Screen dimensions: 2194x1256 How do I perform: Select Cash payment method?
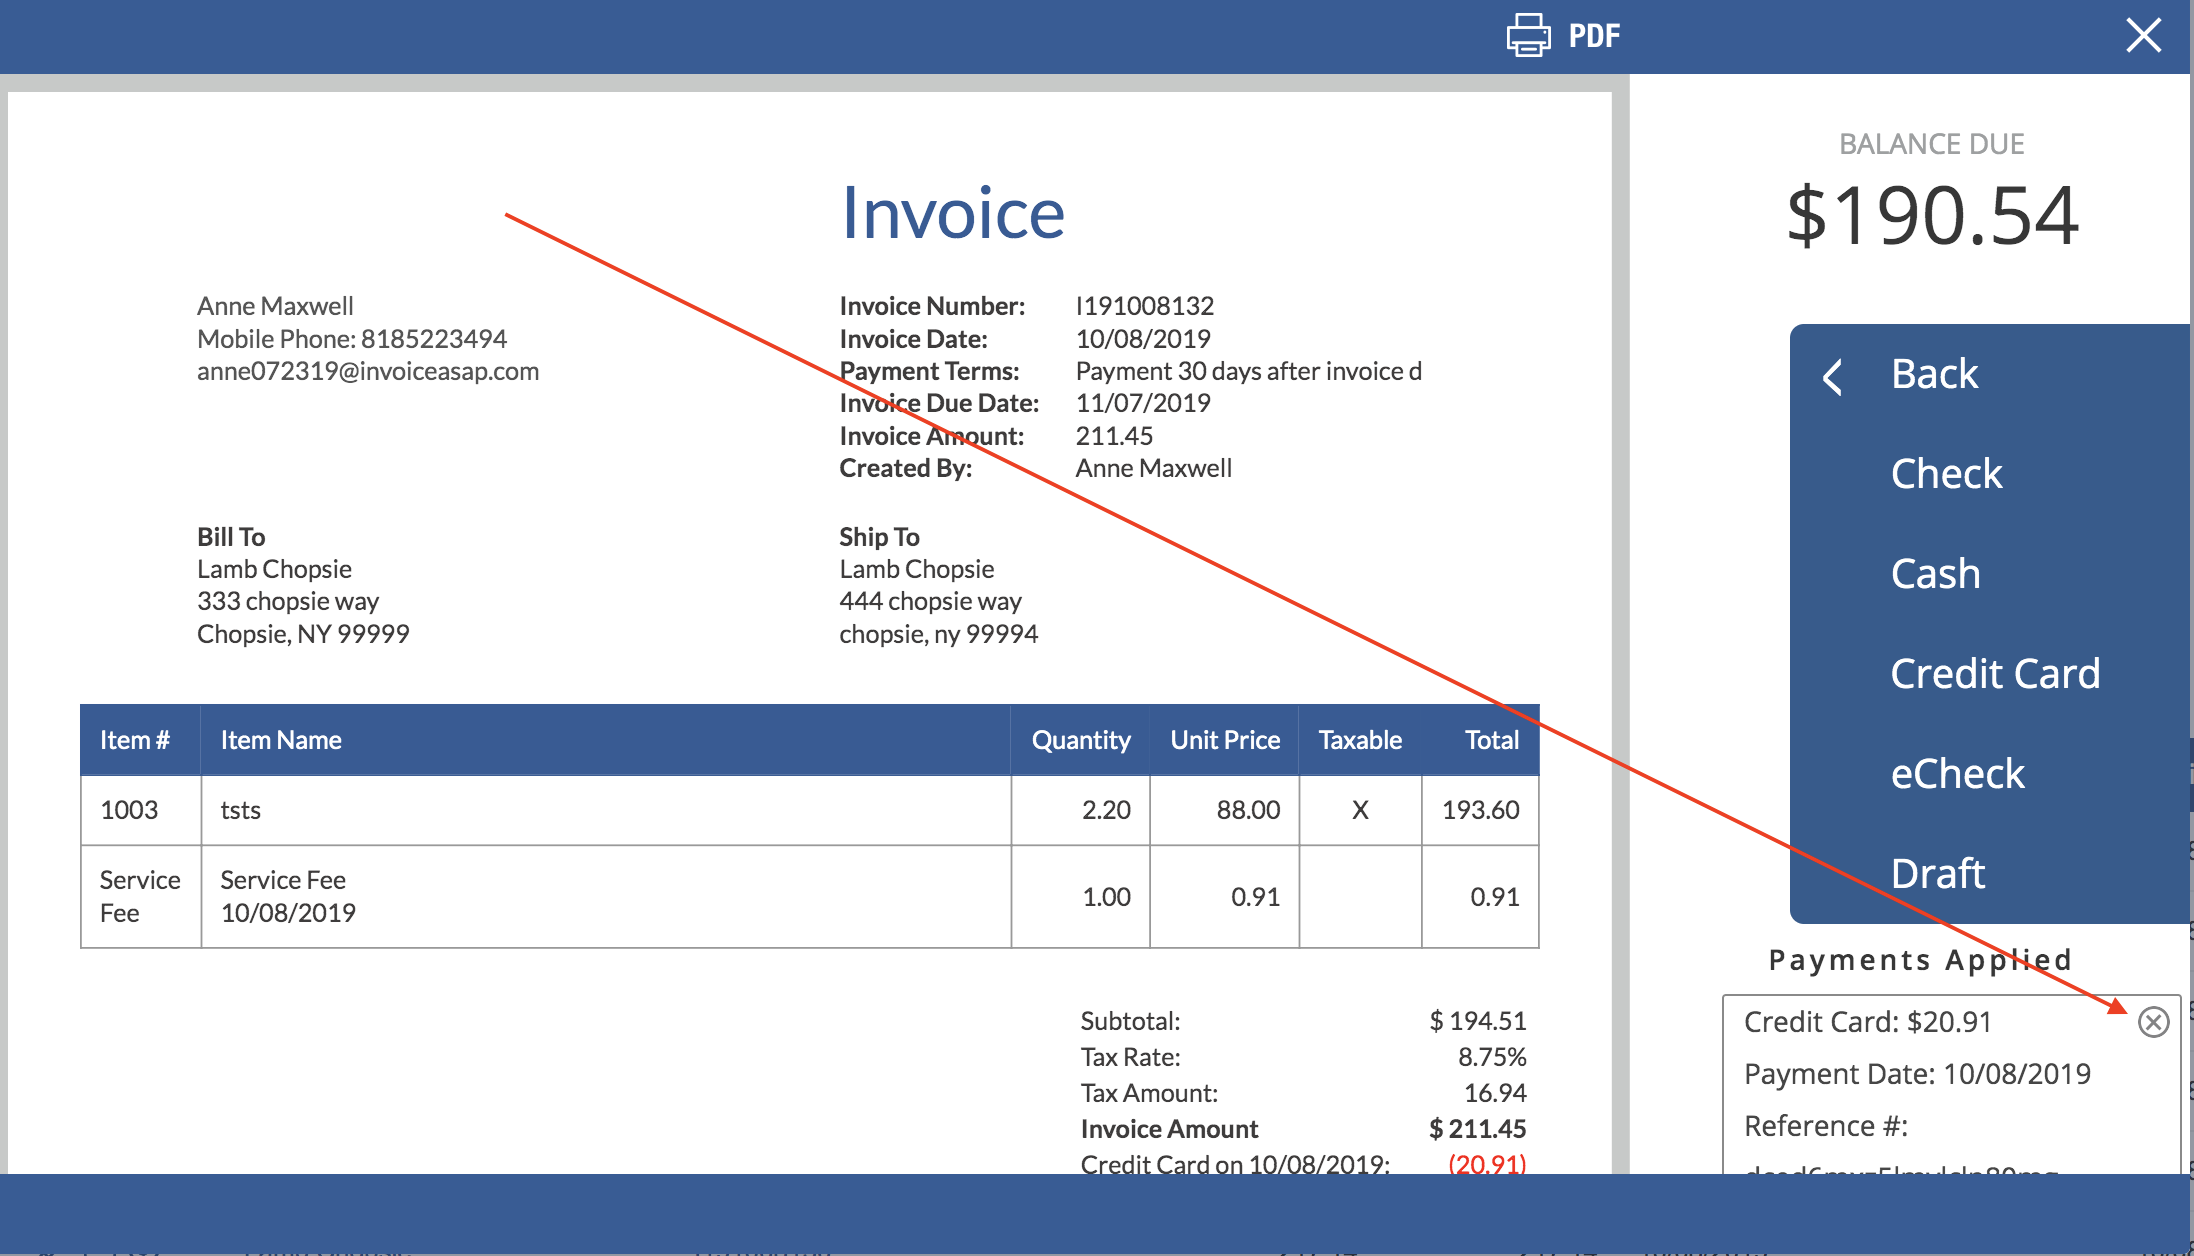click(1935, 574)
